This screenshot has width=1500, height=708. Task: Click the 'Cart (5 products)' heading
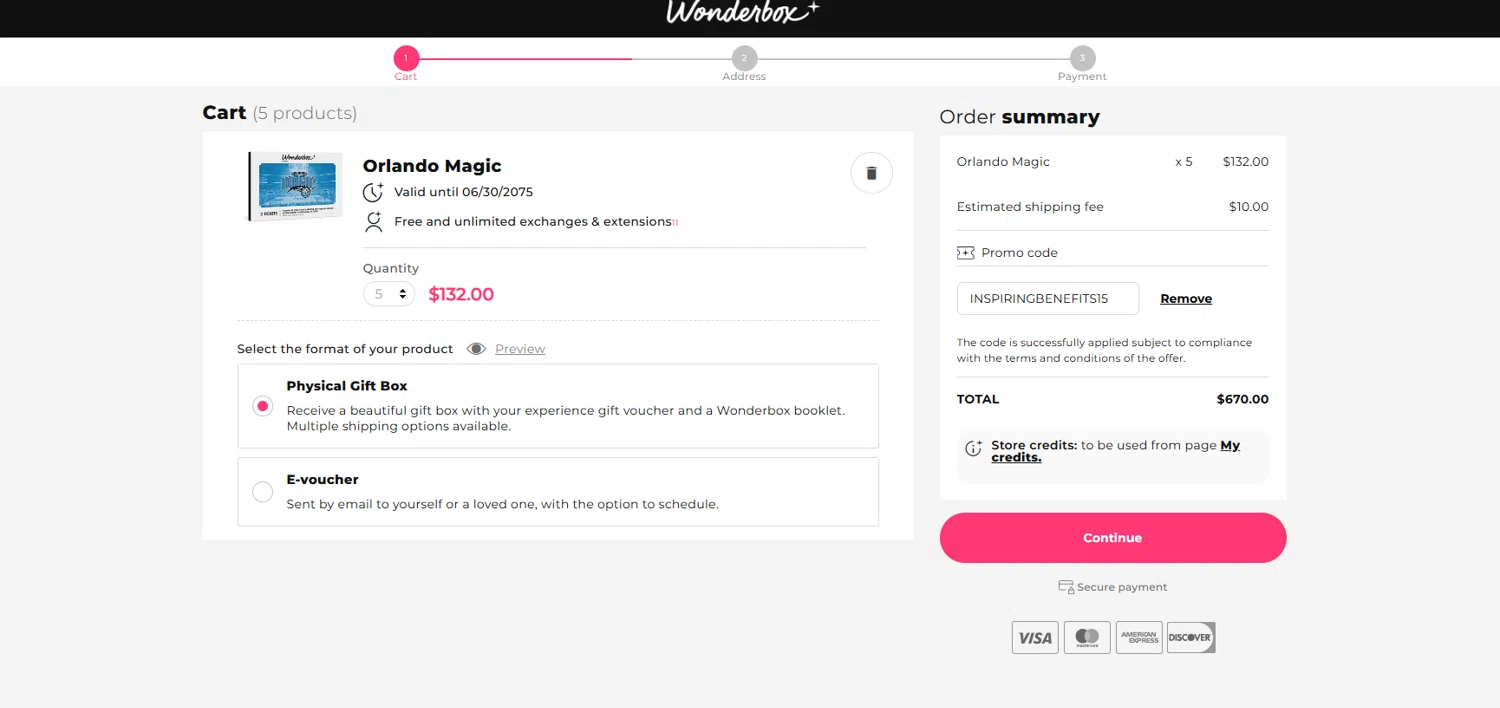(x=280, y=113)
